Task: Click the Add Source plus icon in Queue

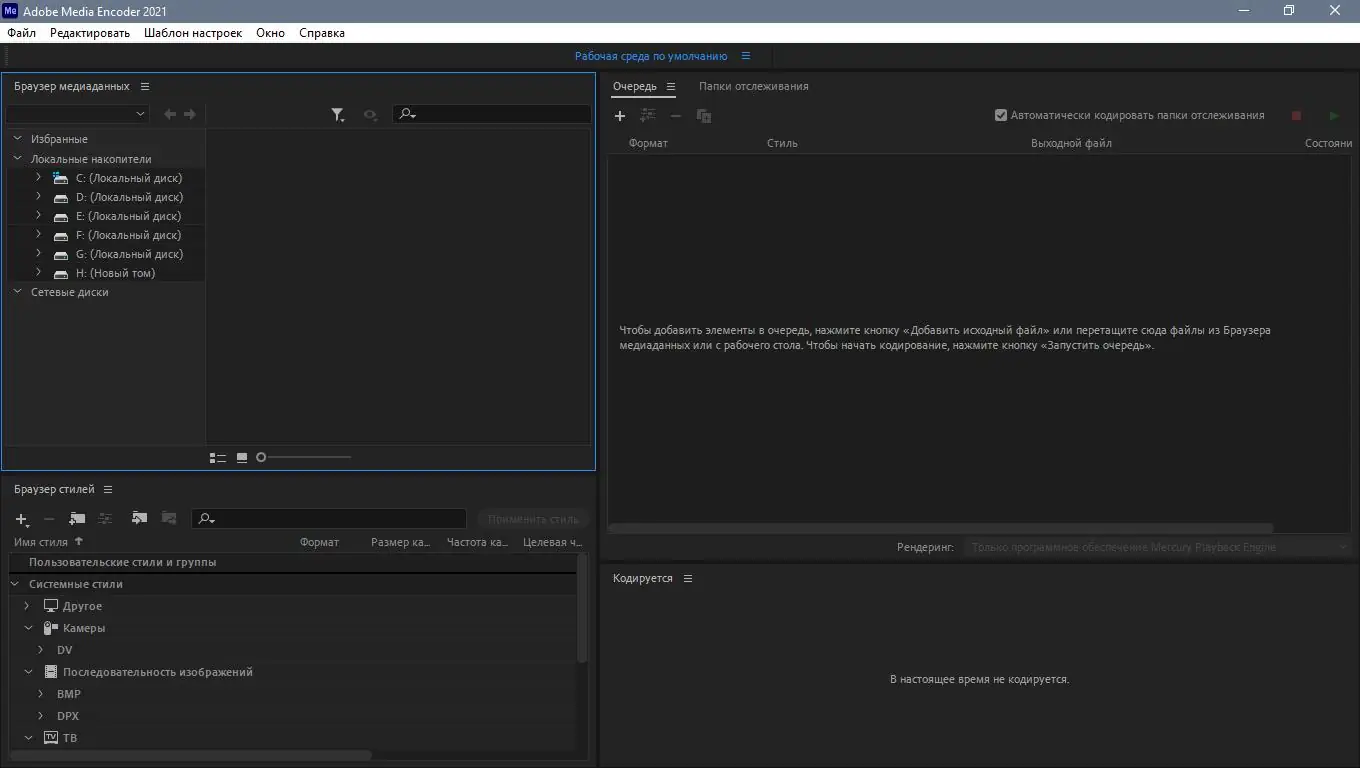Action: (x=620, y=116)
